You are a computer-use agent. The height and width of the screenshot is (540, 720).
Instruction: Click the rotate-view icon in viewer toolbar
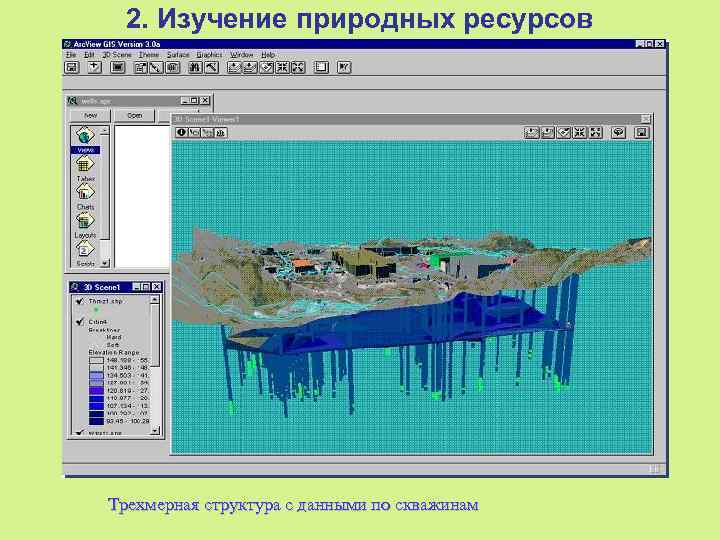619,133
